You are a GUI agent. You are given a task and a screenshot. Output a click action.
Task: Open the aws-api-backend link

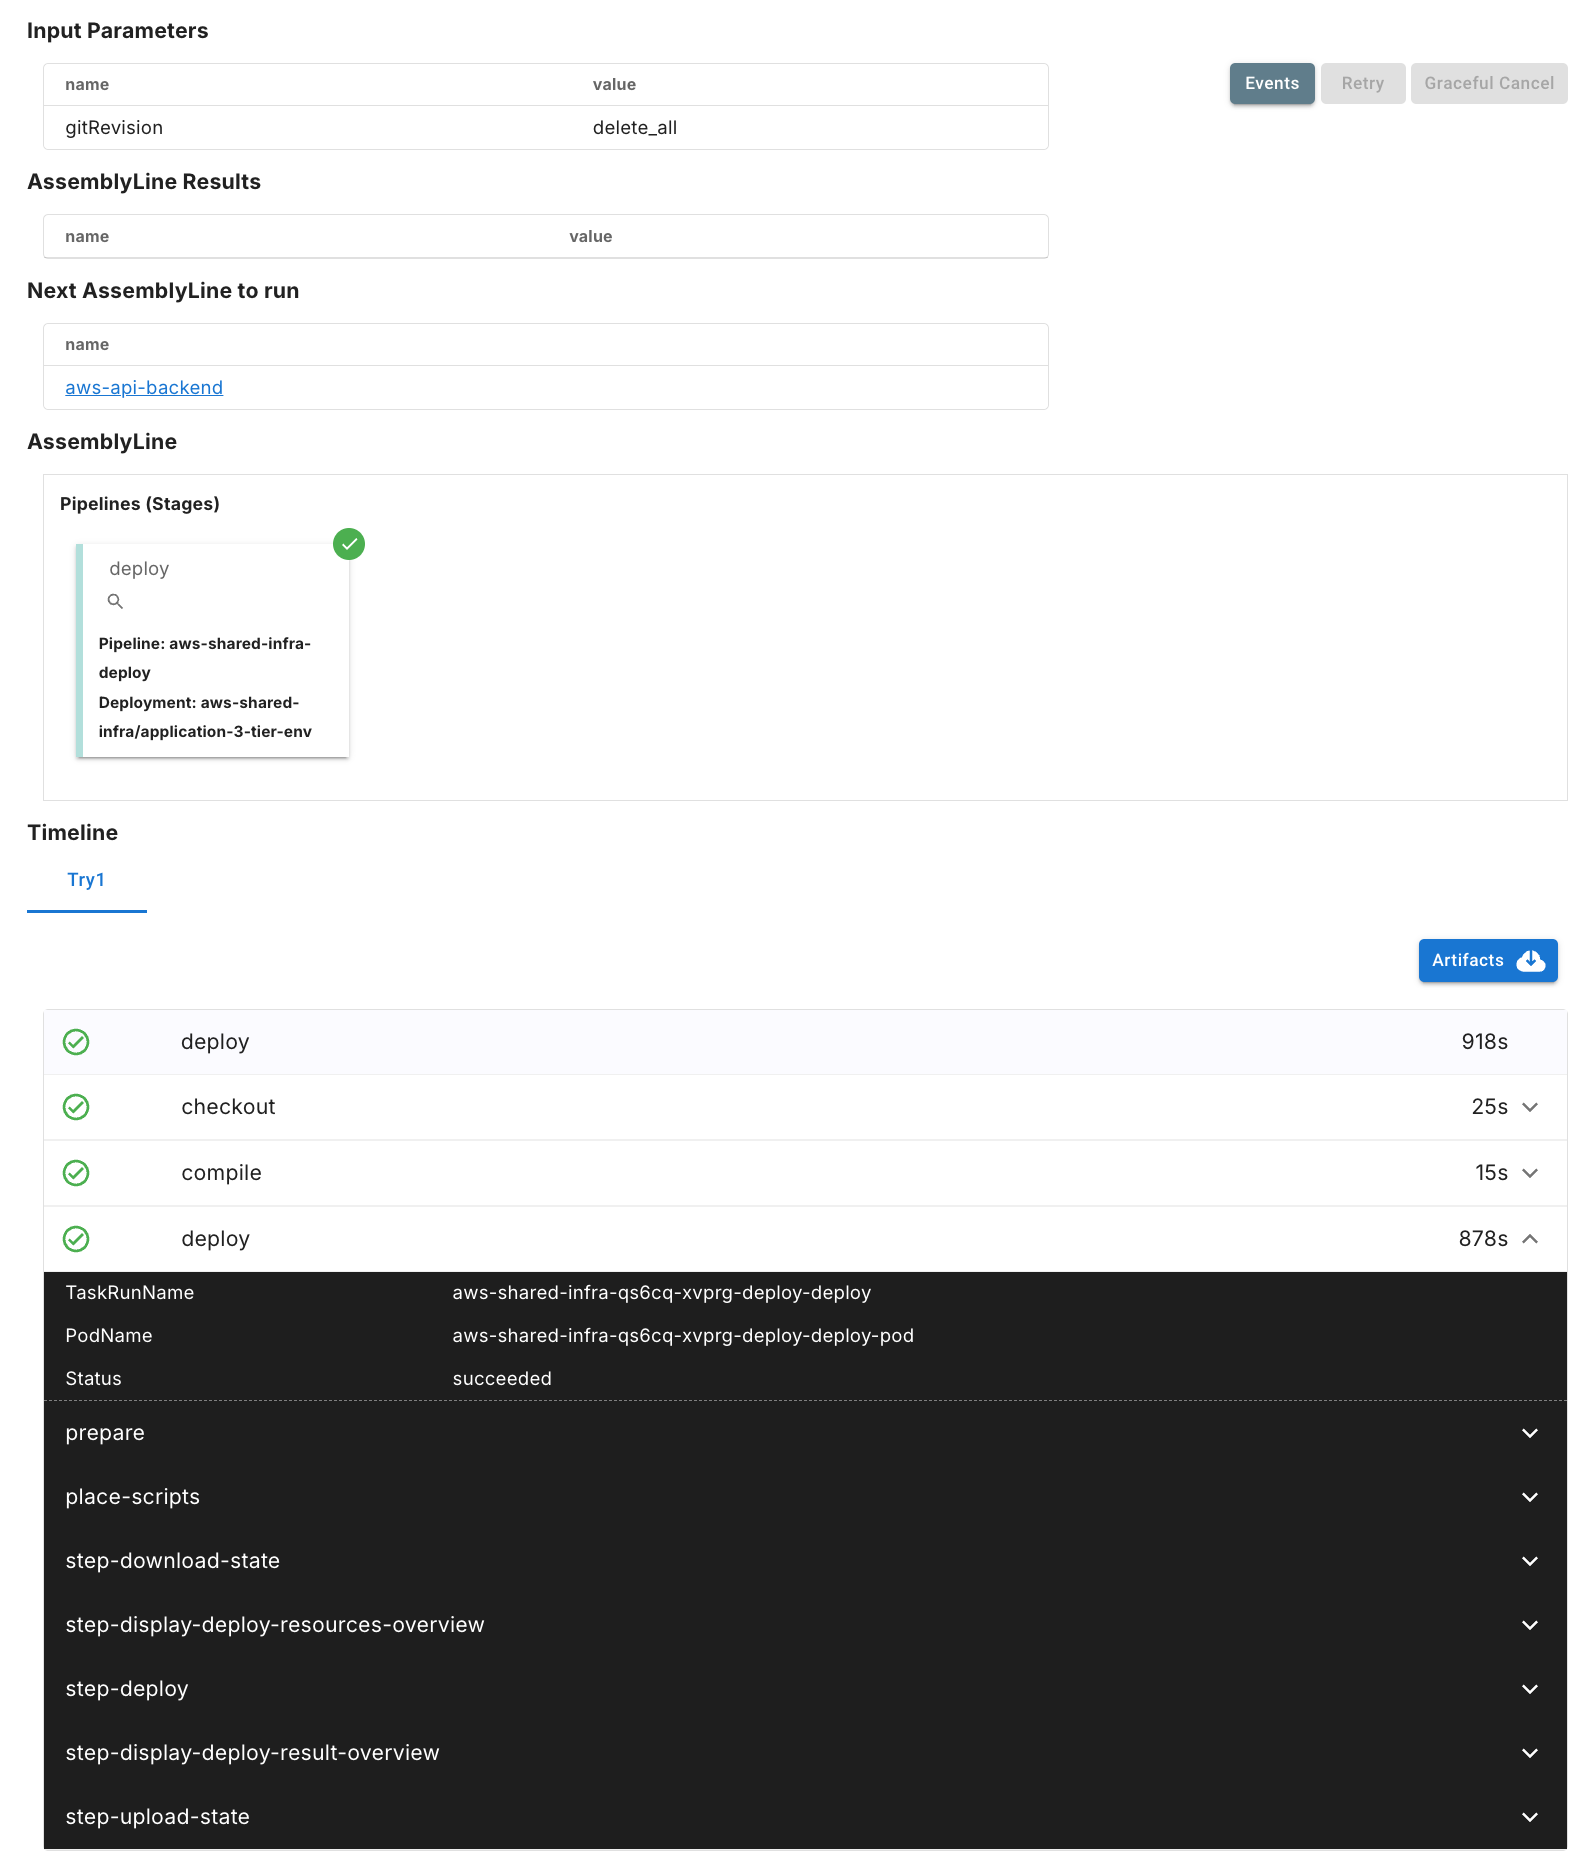click(144, 388)
